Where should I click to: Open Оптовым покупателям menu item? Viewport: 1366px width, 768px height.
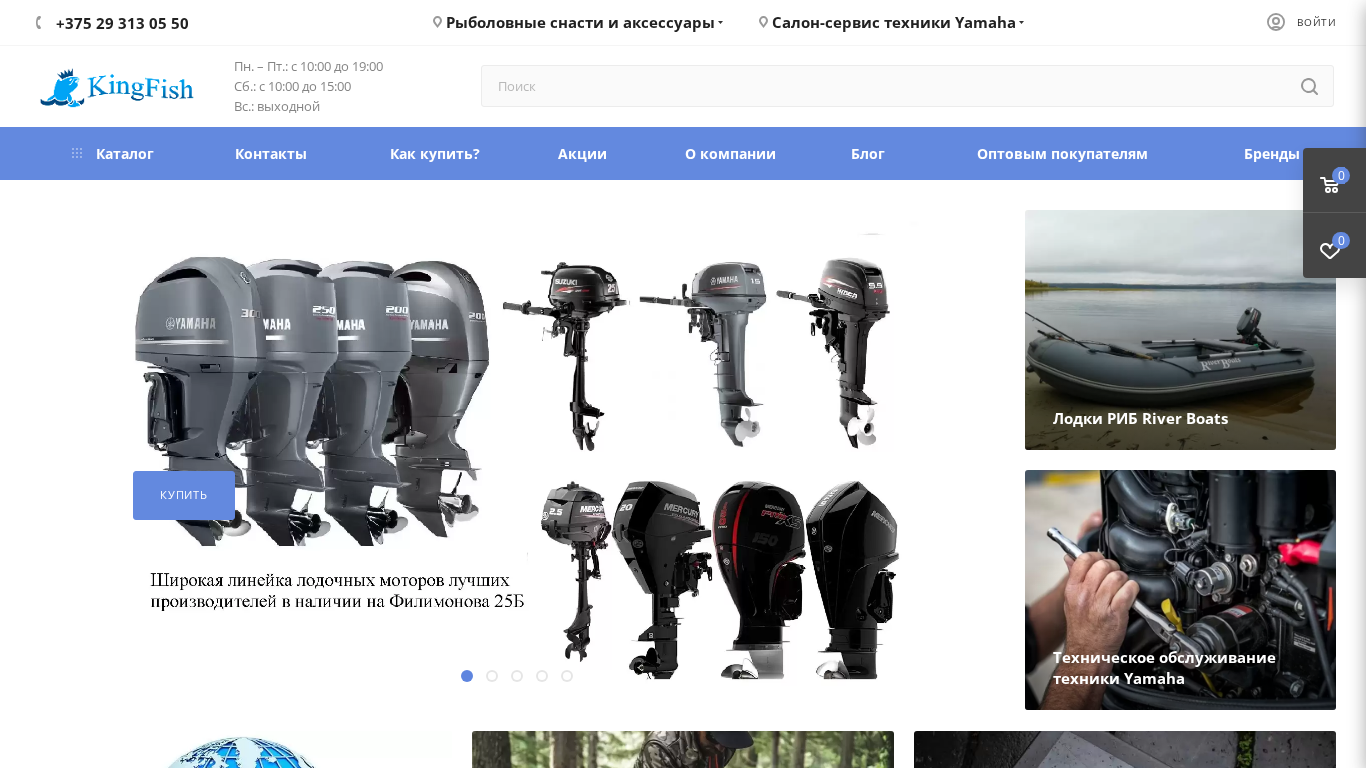(1062, 154)
